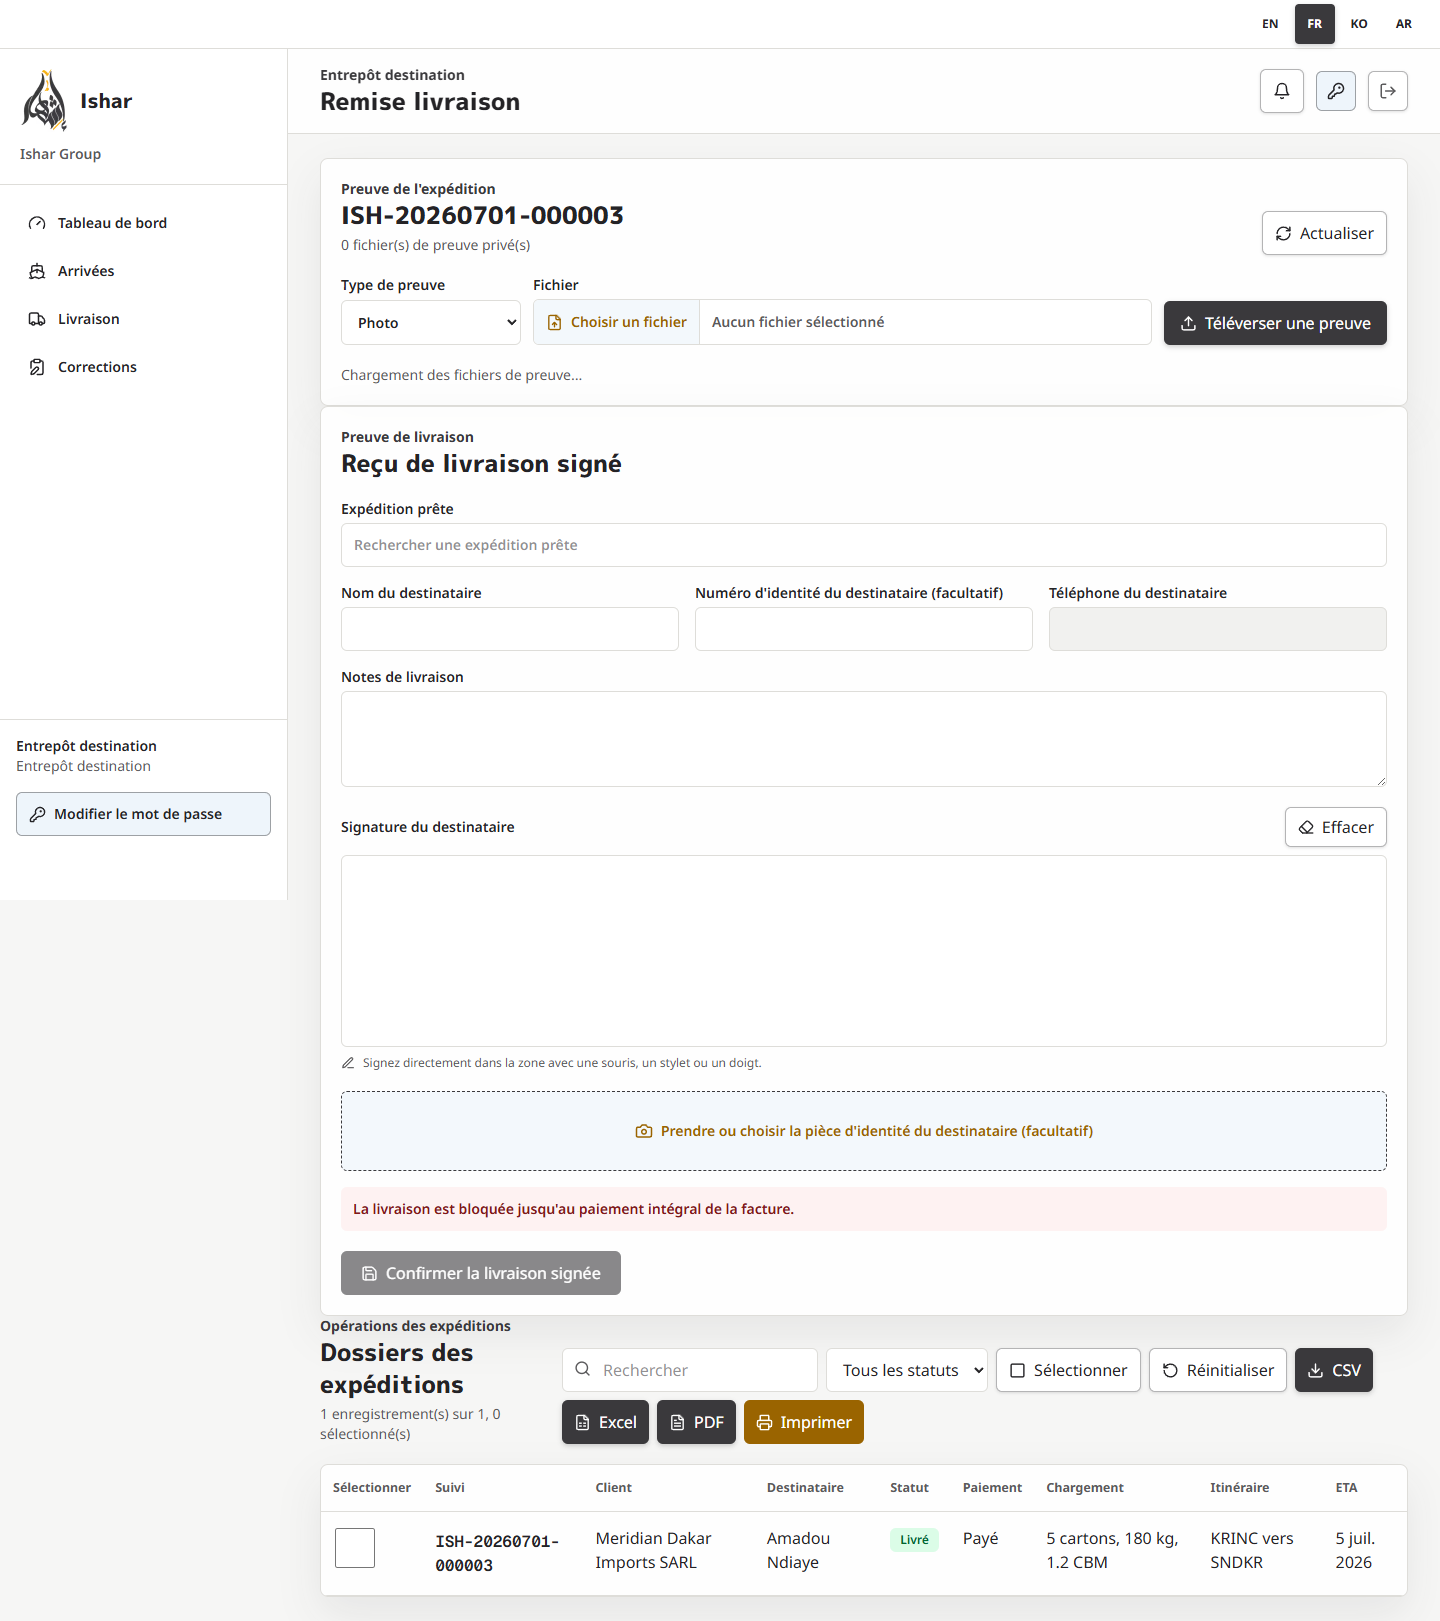Click the Ishar logo in the sidebar

[45, 101]
